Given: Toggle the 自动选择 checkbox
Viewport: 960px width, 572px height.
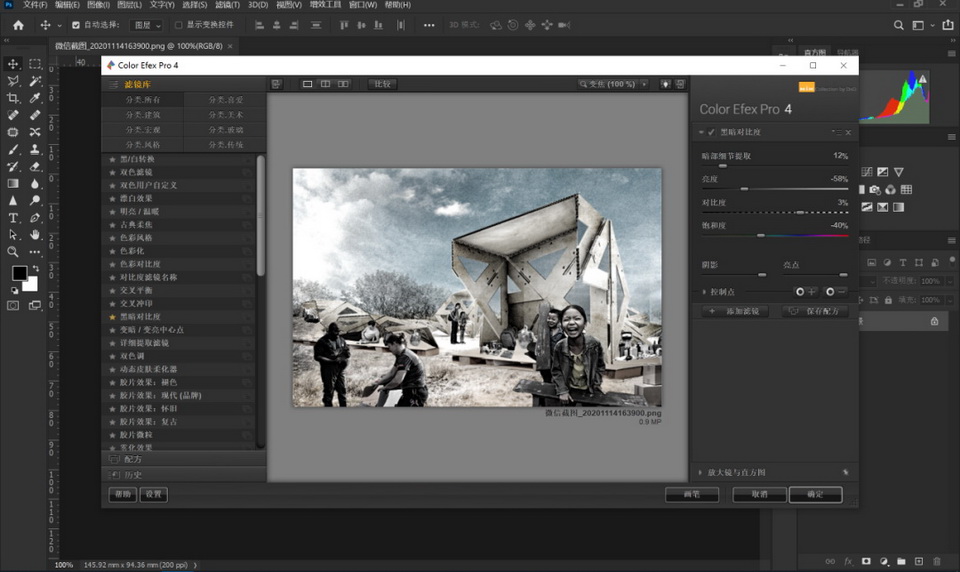Looking at the screenshot, I should 75,25.
